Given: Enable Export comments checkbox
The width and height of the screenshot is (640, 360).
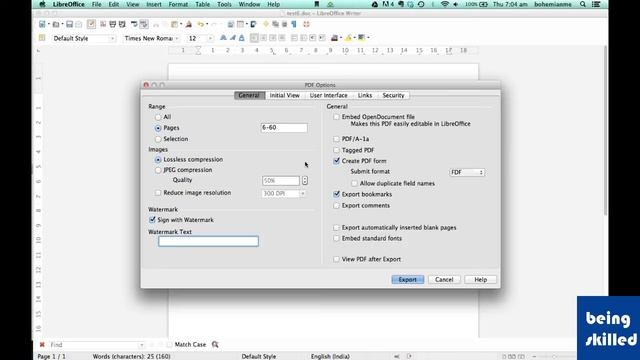Looking at the screenshot, I should click(336, 206).
